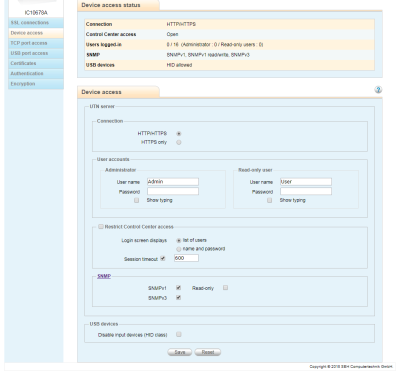Choose 'list of users' login display
The width and height of the screenshot is (400, 371).
(179, 240)
